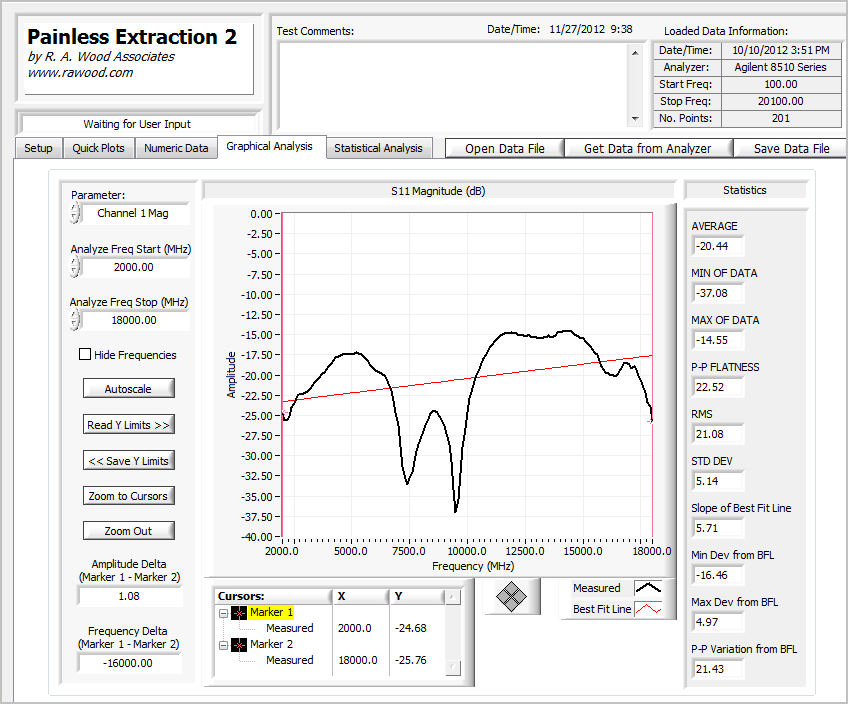Click inside the Test Comments text box

coord(453,85)
